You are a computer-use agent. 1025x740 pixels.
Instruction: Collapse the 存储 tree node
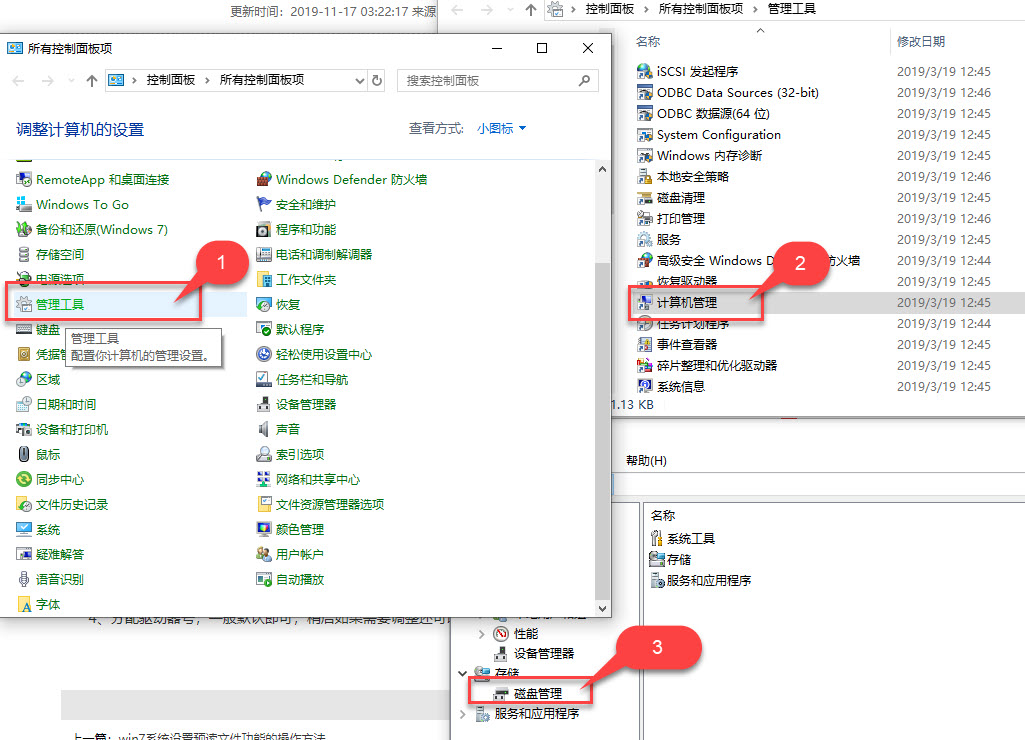462,672
